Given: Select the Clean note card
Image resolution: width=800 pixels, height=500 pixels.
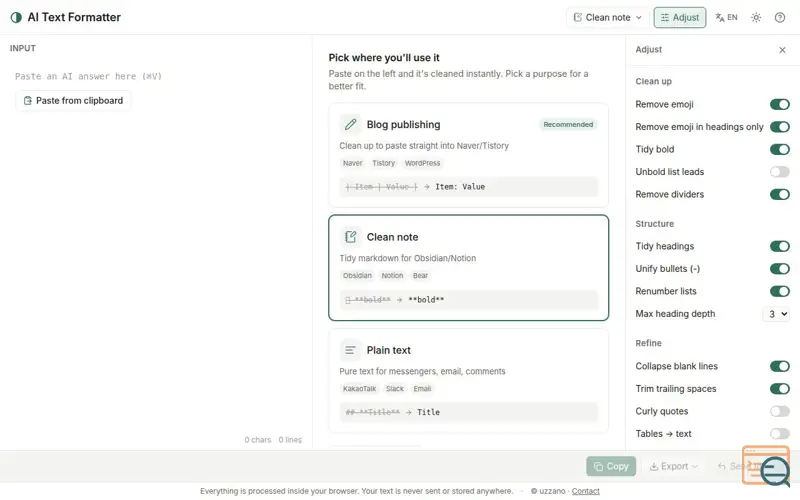Looking at the screenshot, I should click(x=468, y=268).
